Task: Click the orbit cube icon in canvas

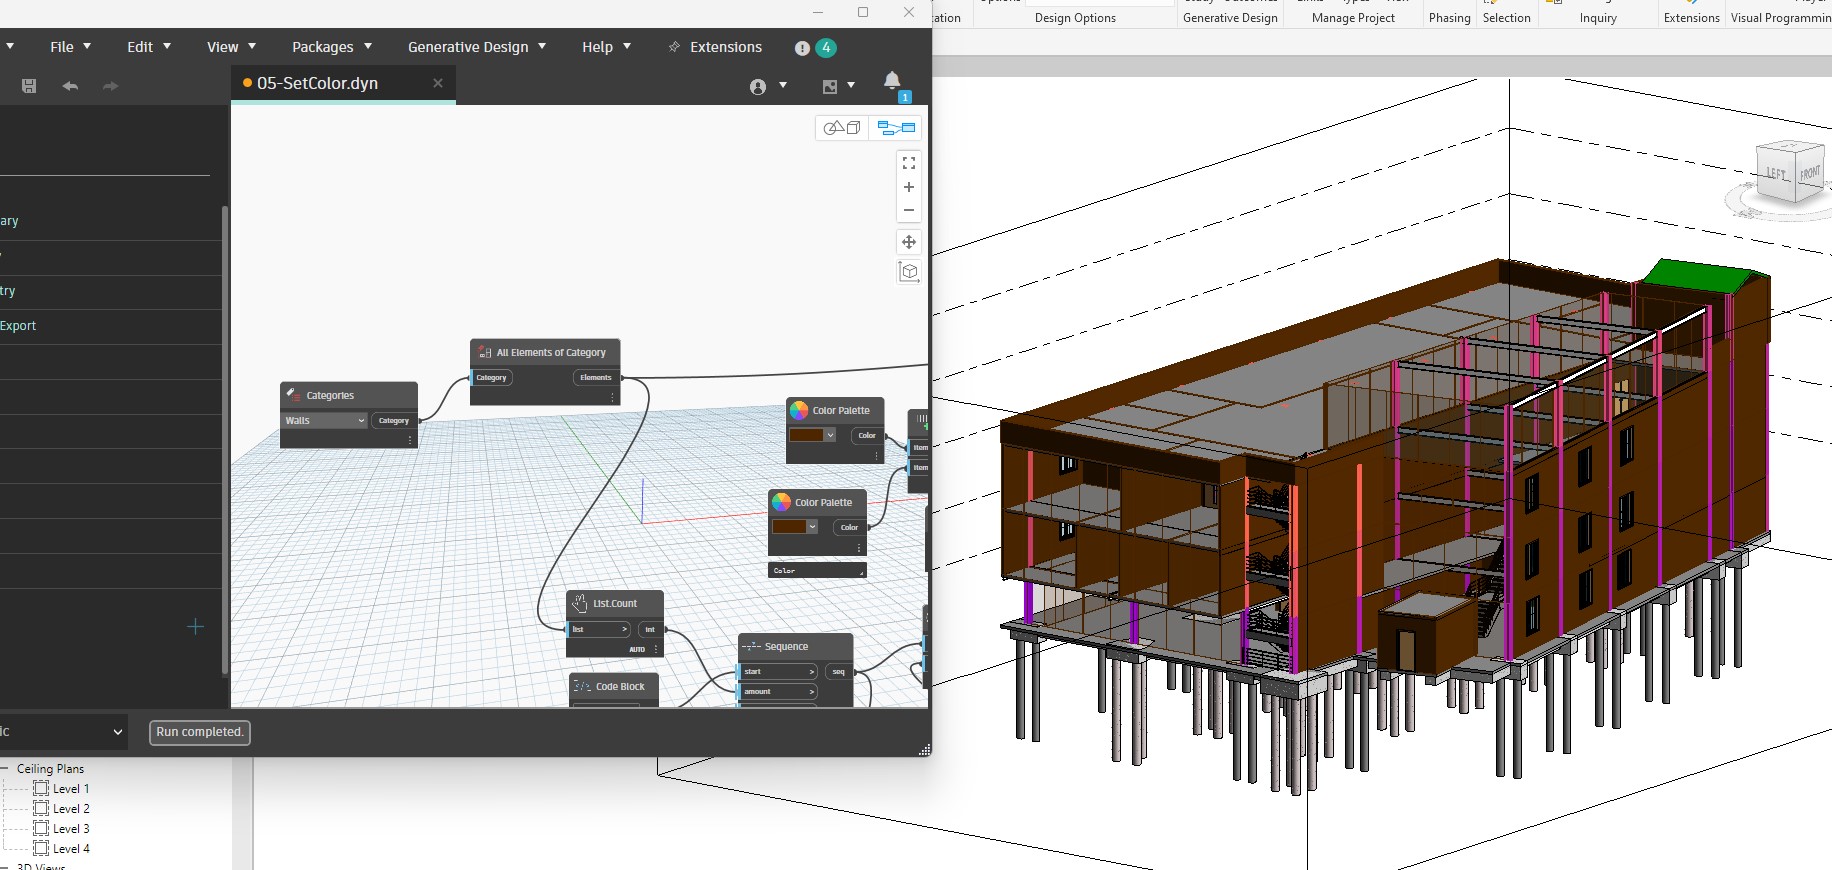Action: (x=908, y=271)
